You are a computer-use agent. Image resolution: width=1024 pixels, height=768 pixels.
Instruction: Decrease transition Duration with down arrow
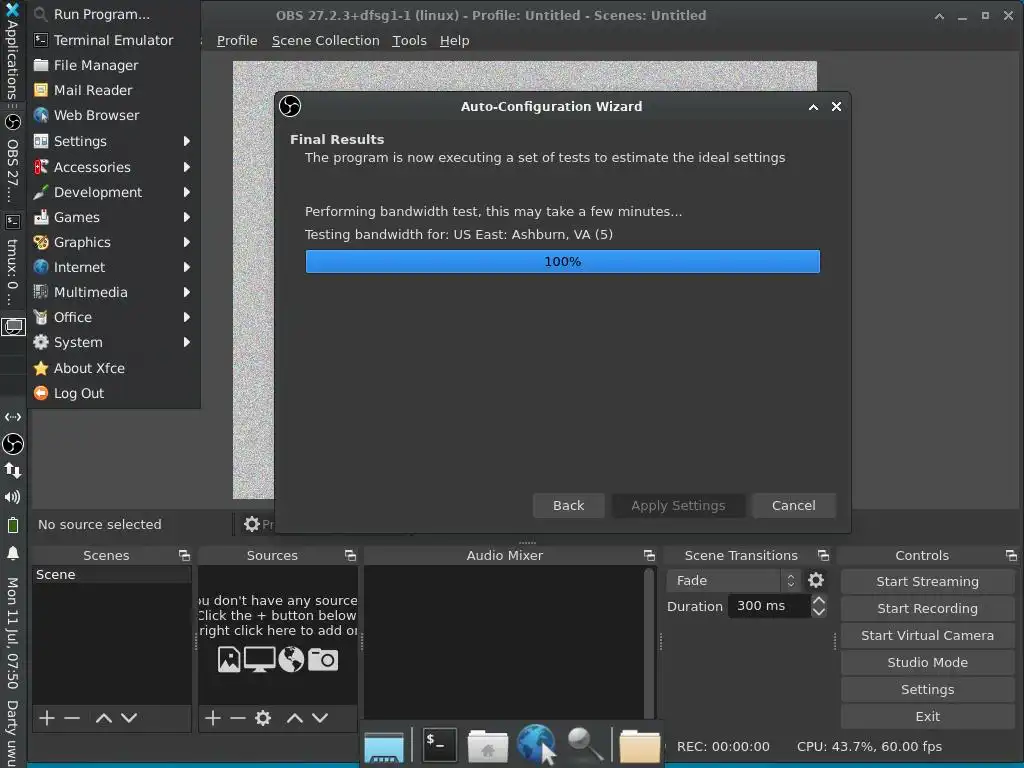pyautogui.click(x=818, y=613)
